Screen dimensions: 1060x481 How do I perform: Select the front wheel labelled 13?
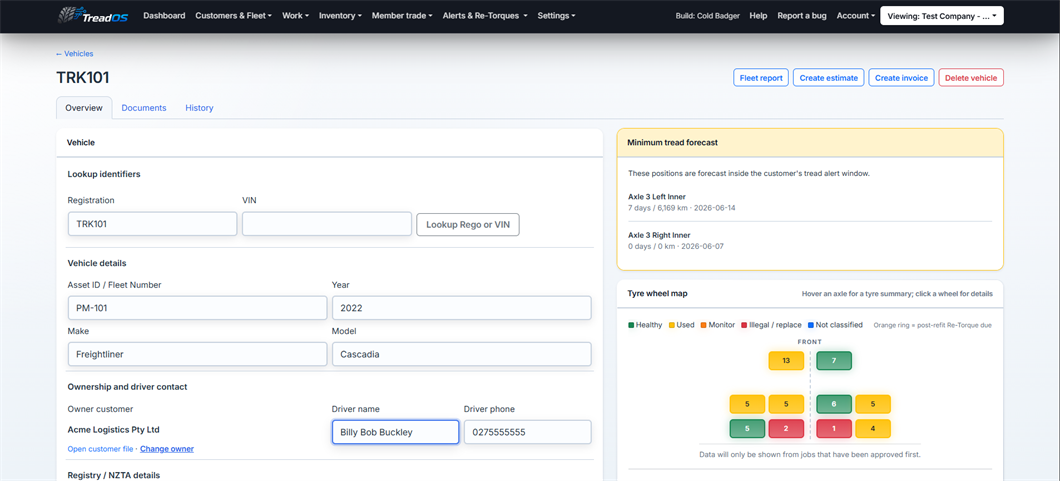click(x=786, y=361)
